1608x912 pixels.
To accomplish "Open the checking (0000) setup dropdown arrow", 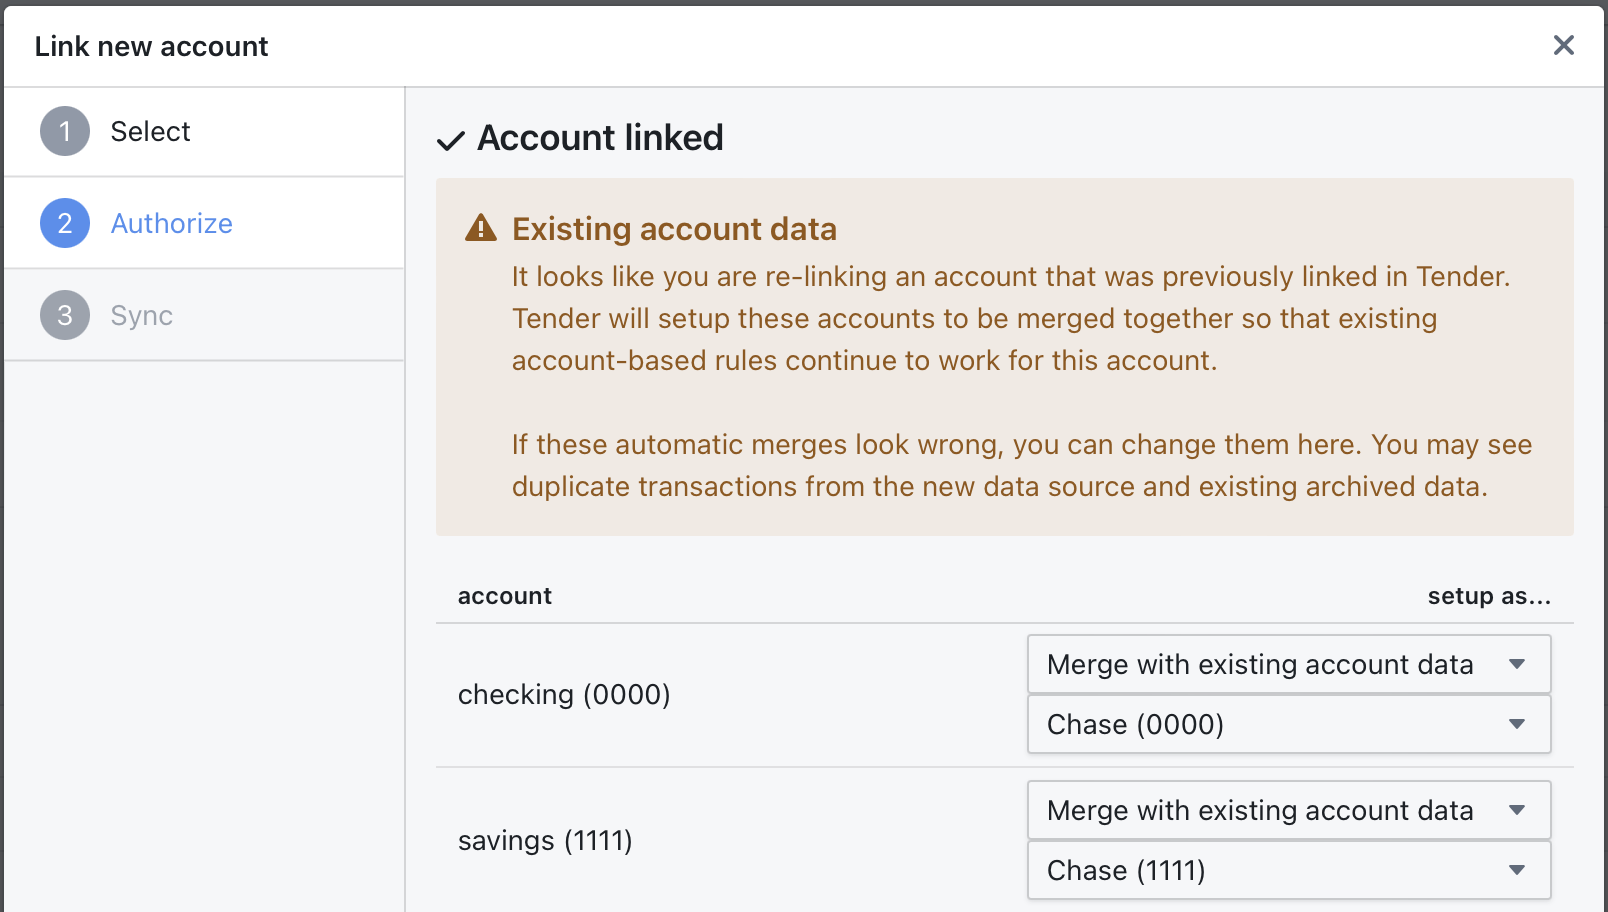I will [x=1518, y=664].
